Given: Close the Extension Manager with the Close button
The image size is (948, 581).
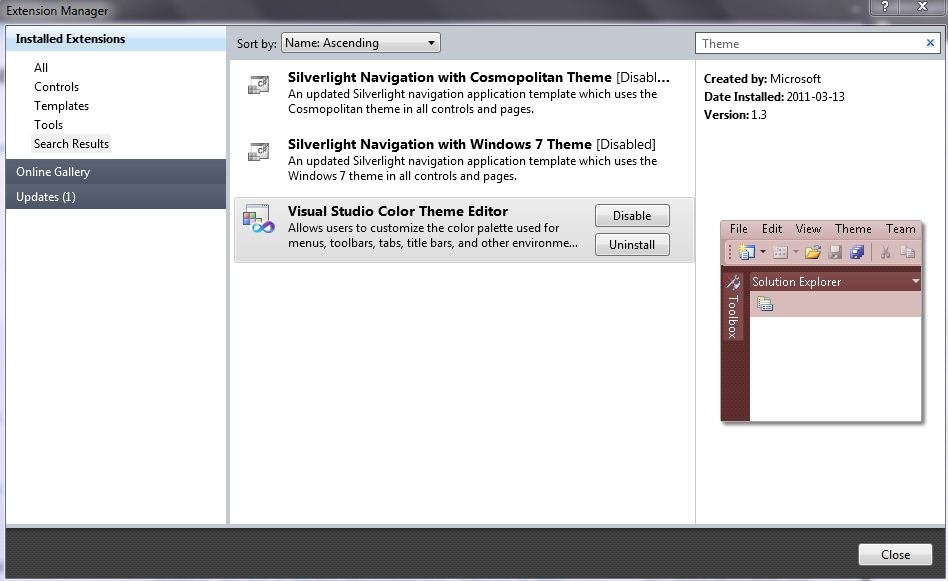Looking at the screenshot, I should point(895,554).
